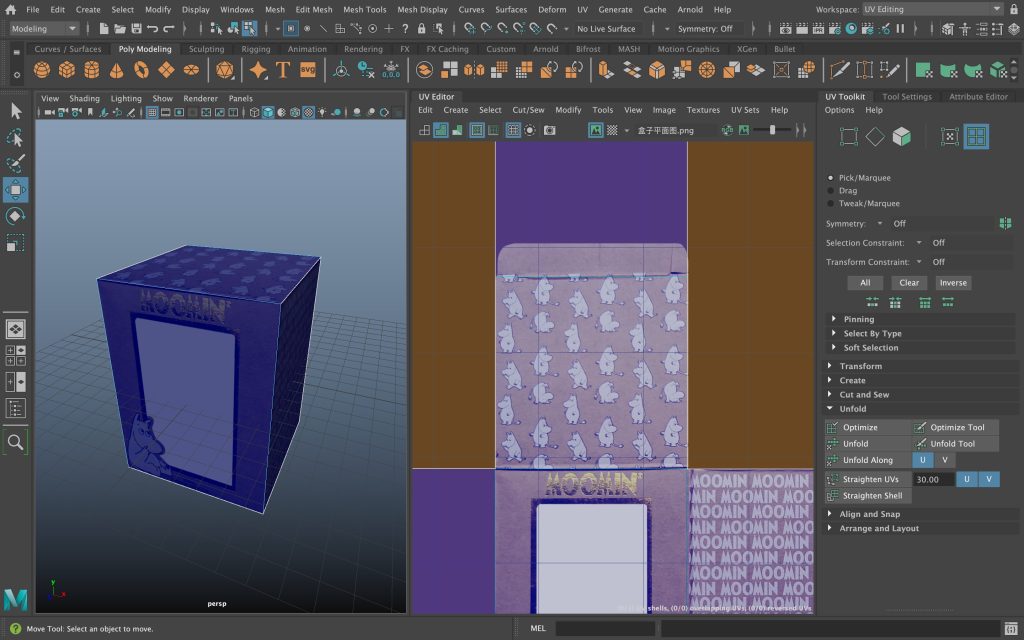Activate the Move tool in the toolbox
Image resolution: width=1024 pixels, height=640 pixels.
(16, 190)
